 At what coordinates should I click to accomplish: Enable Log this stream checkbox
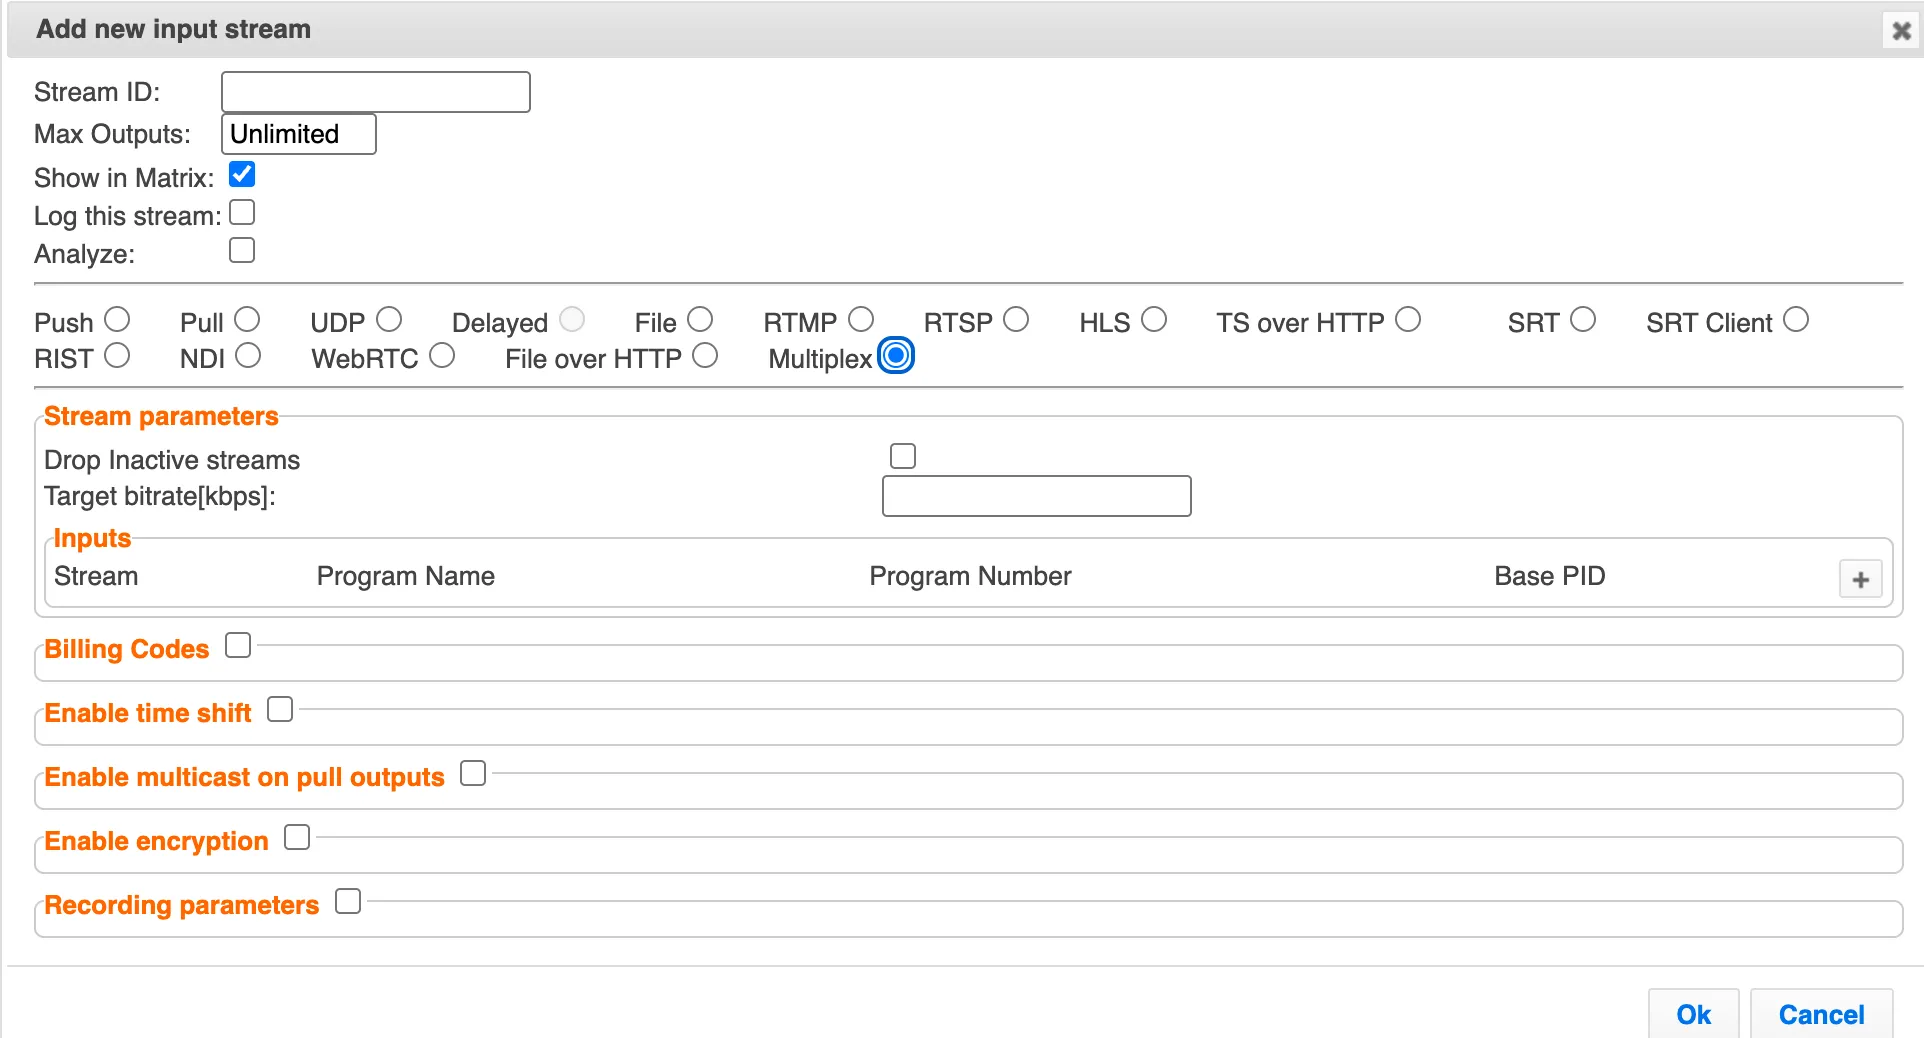tap(242, 212)
